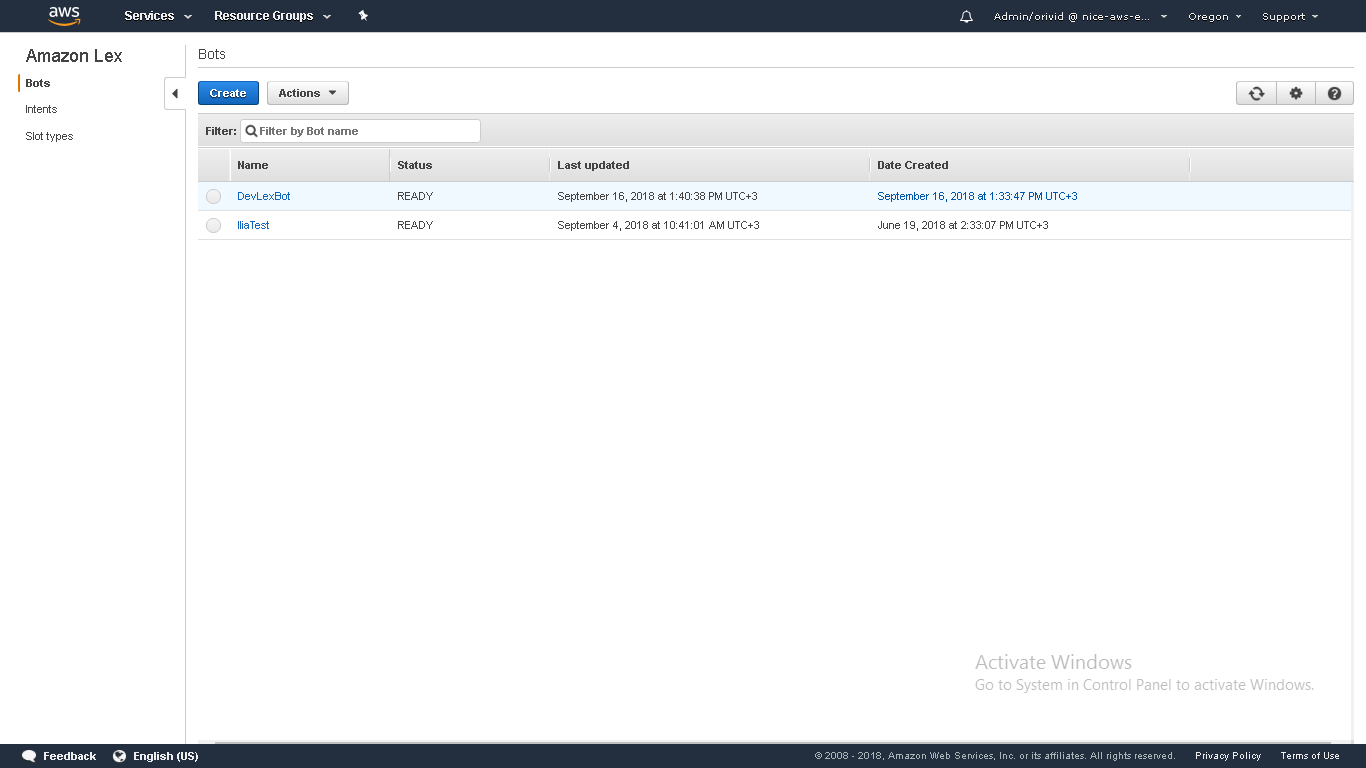Viewport: 1366px width, 768px height.
Task: Open Slot types in sidebar
Action: click(x=49, y=136)
